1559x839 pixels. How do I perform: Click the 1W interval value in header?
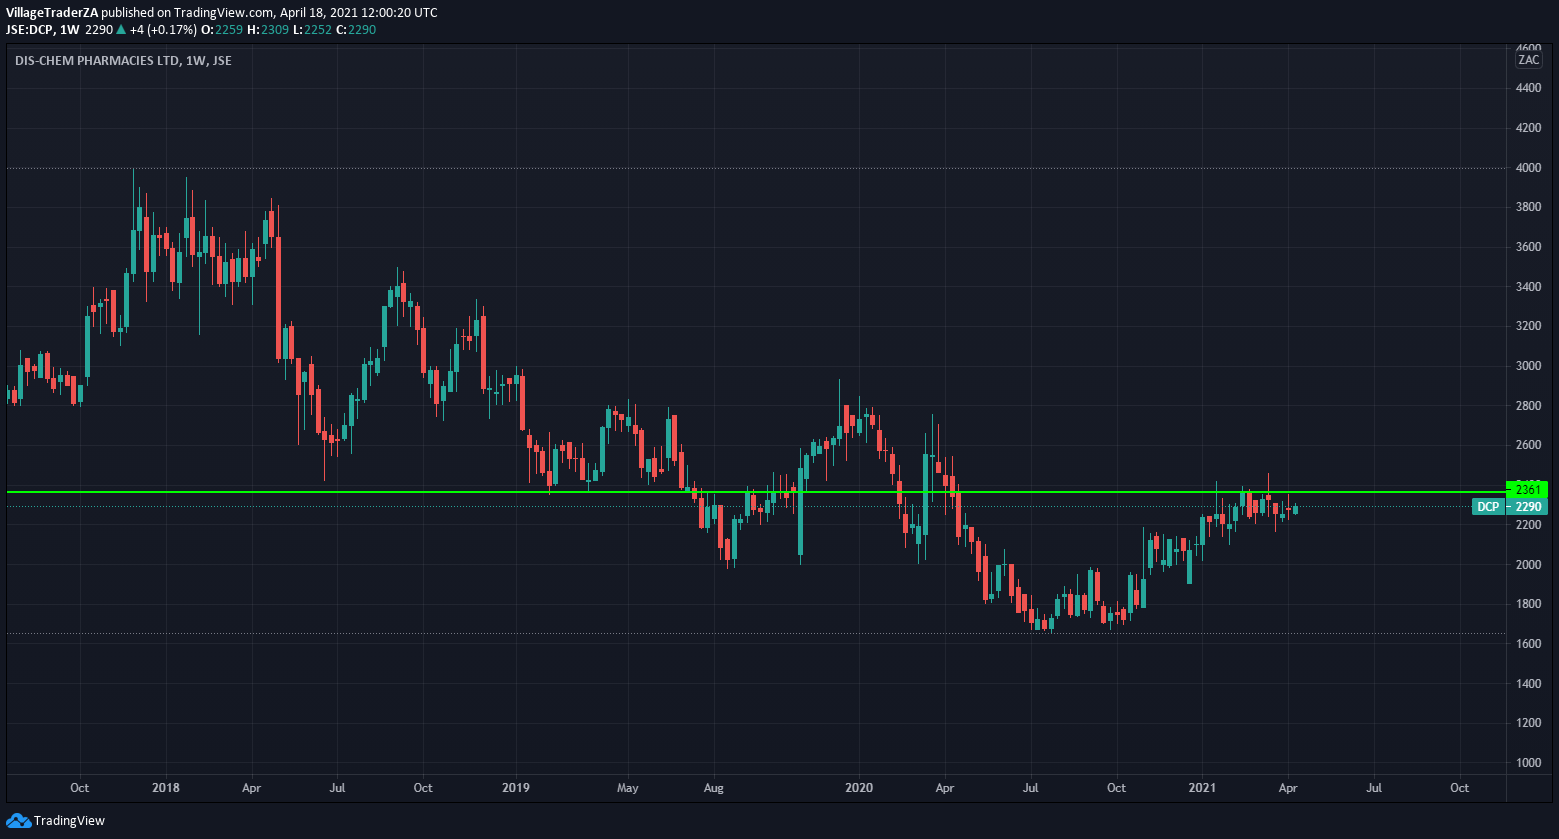coord(69,30)
